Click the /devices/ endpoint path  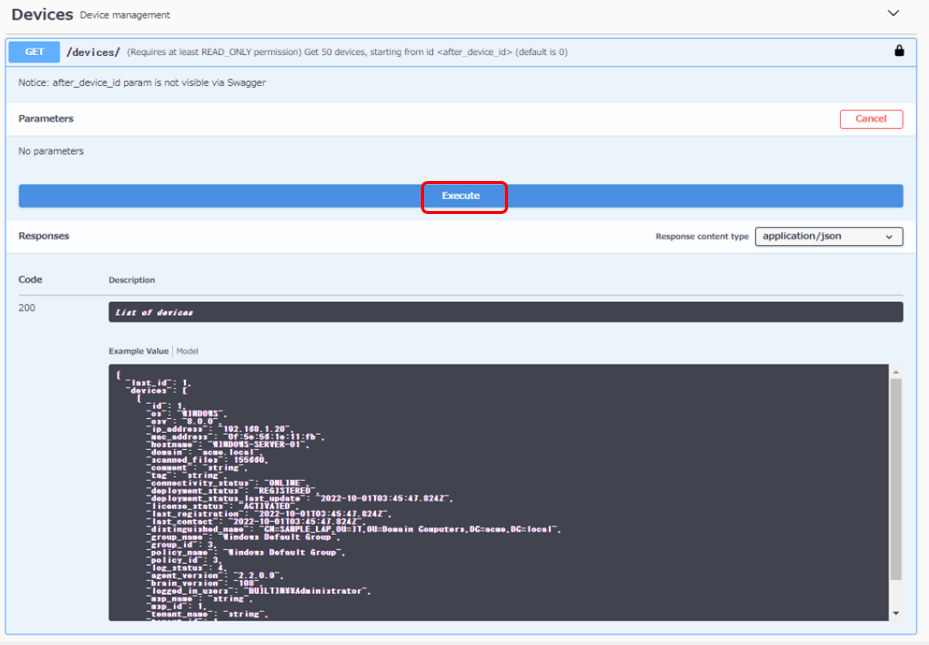click(x=93, y=51)
